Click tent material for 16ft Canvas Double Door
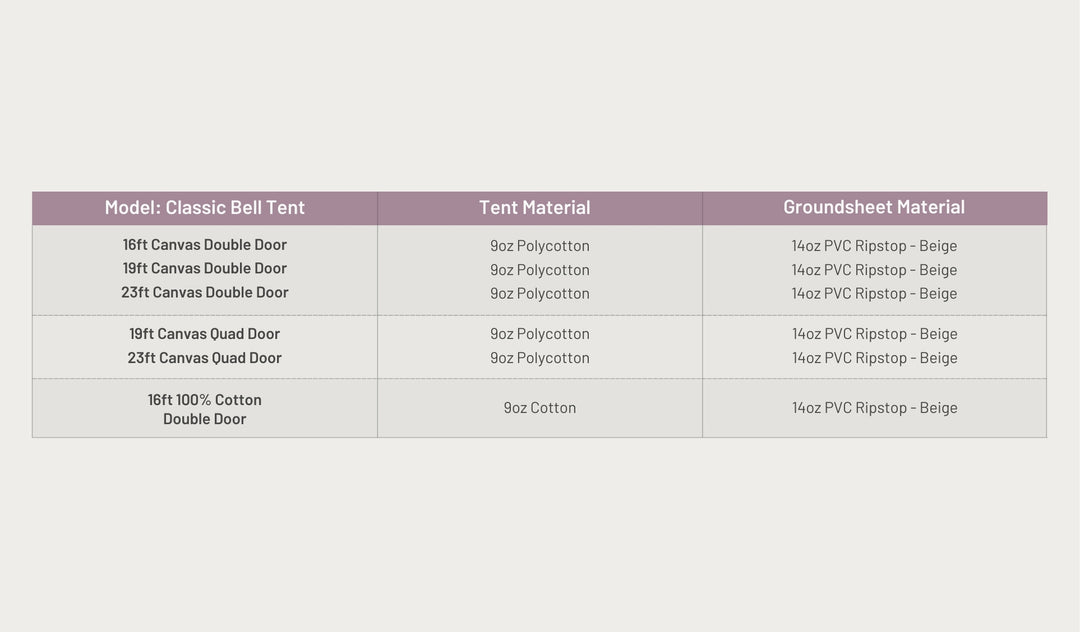This screenshot has height=632, width=1080. 540,246
